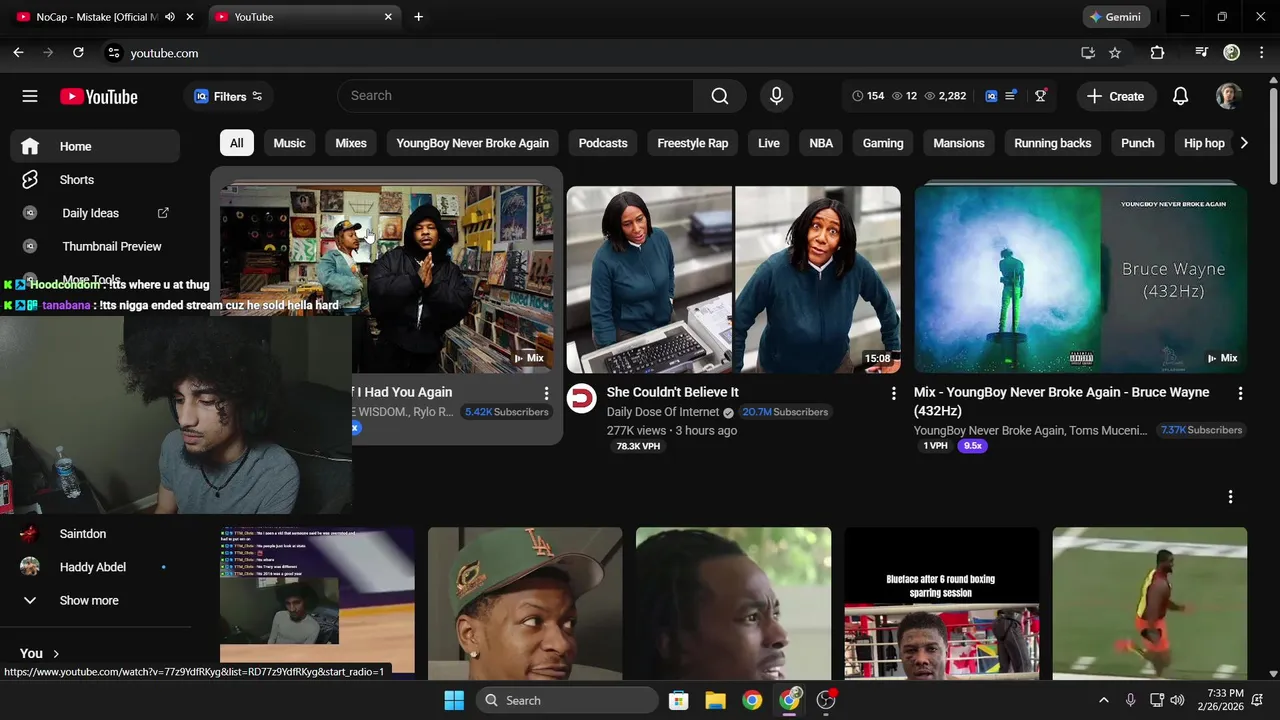Image resolution: width=1280 pixels, height=720 pixels.
Task: Click the install app icon in address bar
Action: [1088, 53]
